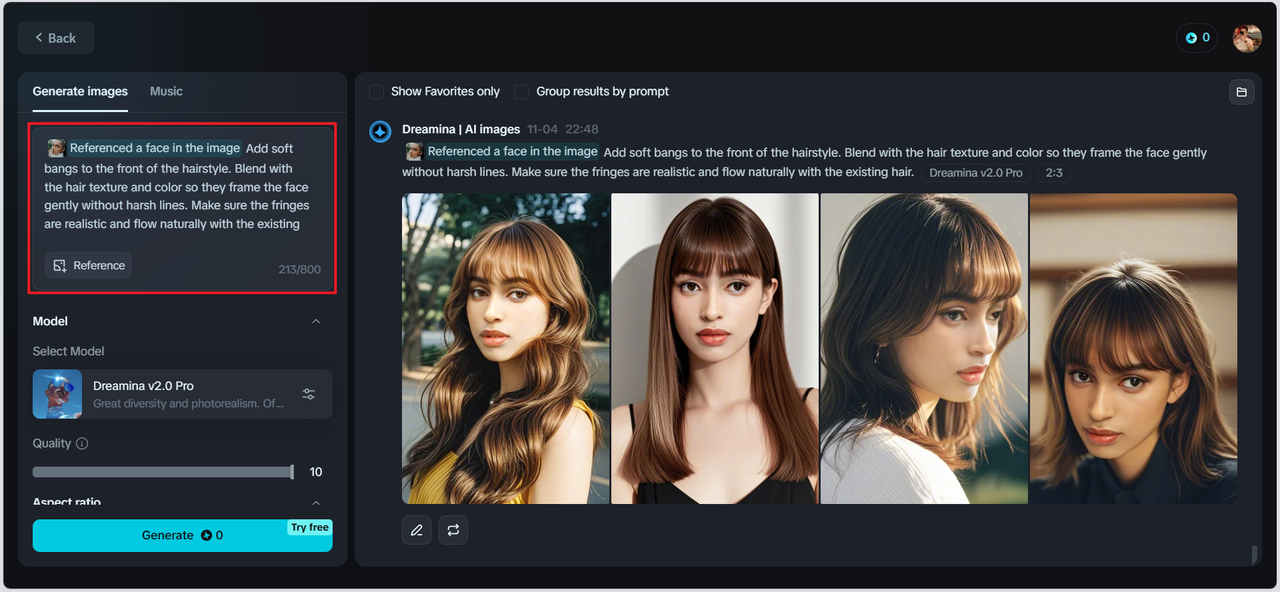Switch to the Generate images tab
The height and width of the screenshot is (592, 1280).
coord(80,91)
